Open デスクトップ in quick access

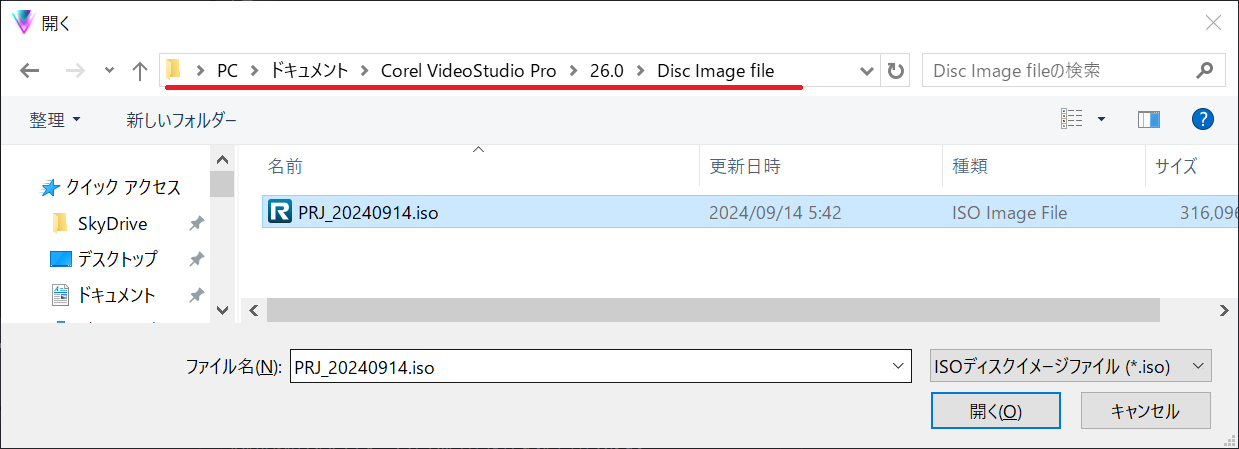(x=117, y=259)
